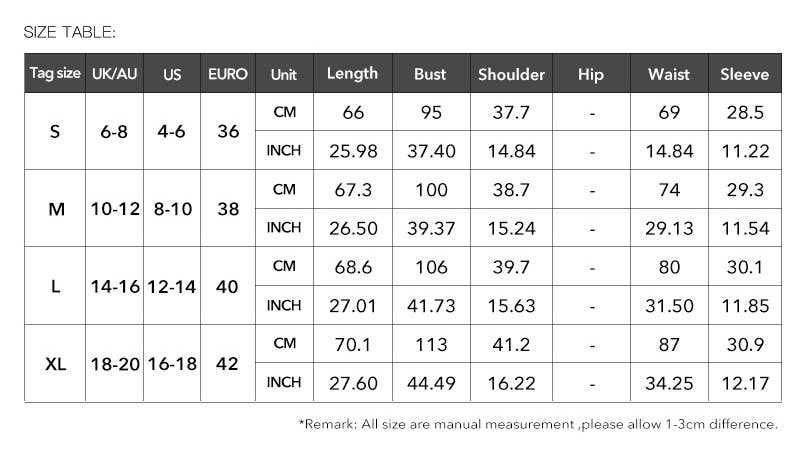The height and width of the screenshot is (451, 804).
Task: Click the 25.98 inch length value
Action: (352, 151)
